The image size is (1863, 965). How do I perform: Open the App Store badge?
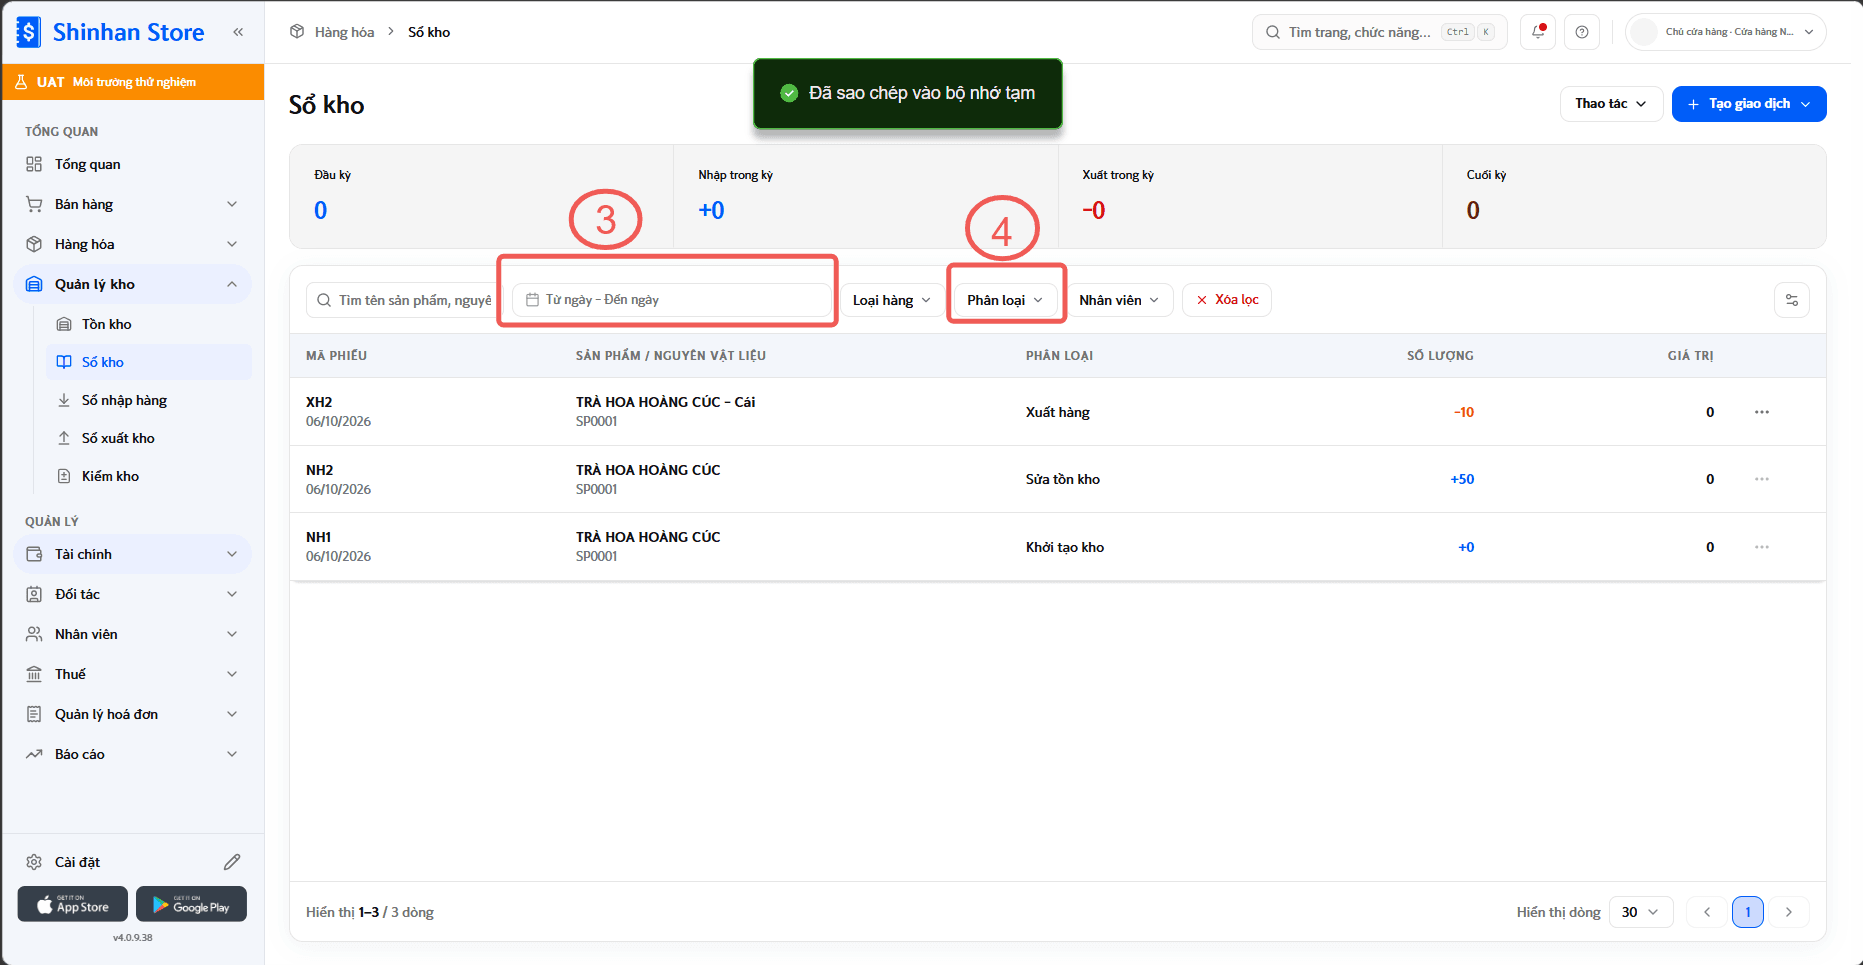click(x=73, y=904)
